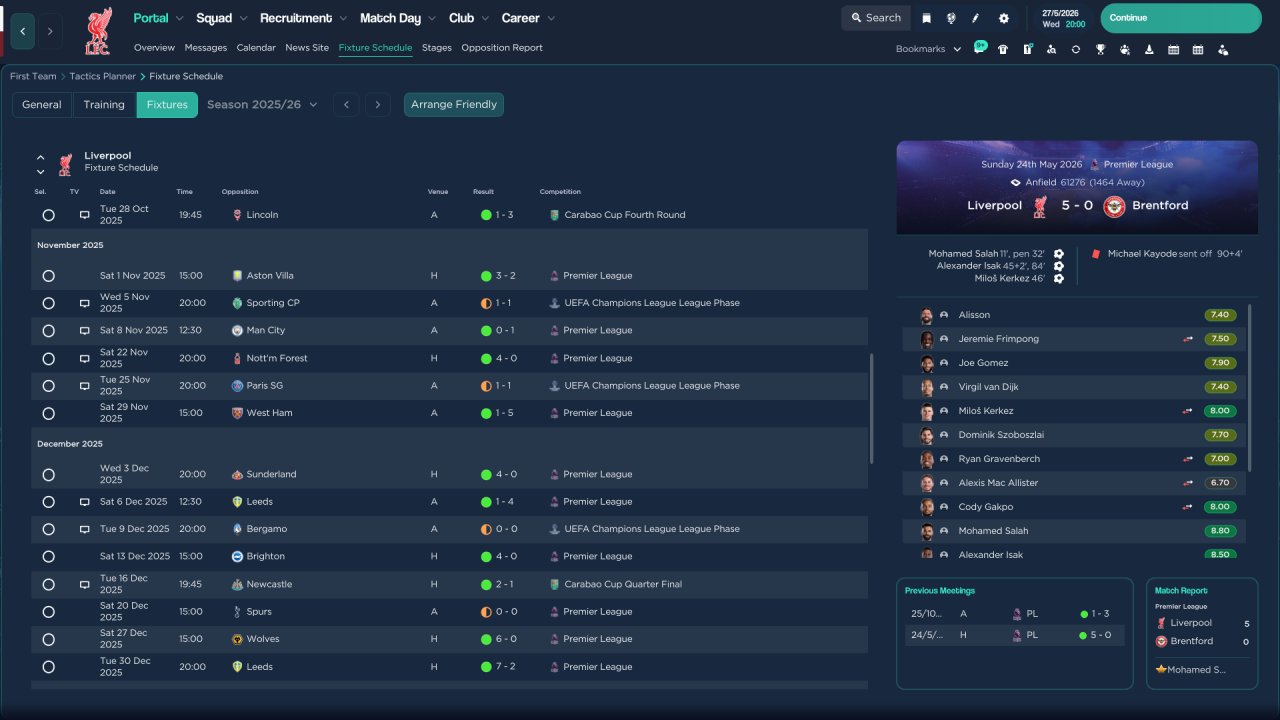Select the Man City fixture radio button
This screenshot has height=720, width=1280.
(x=48, y=331)
